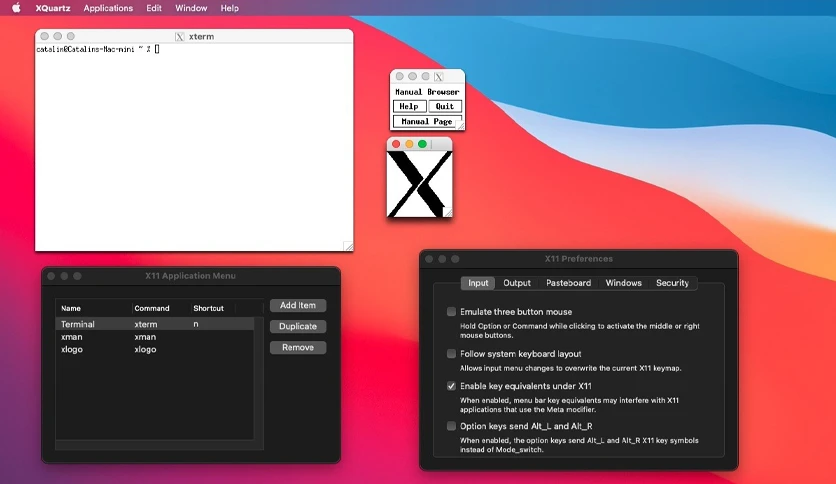This screenshot has width=836, height=484.
Task: Switch to the Input tab
Action: pyautogui.click(x=478, y=283)
